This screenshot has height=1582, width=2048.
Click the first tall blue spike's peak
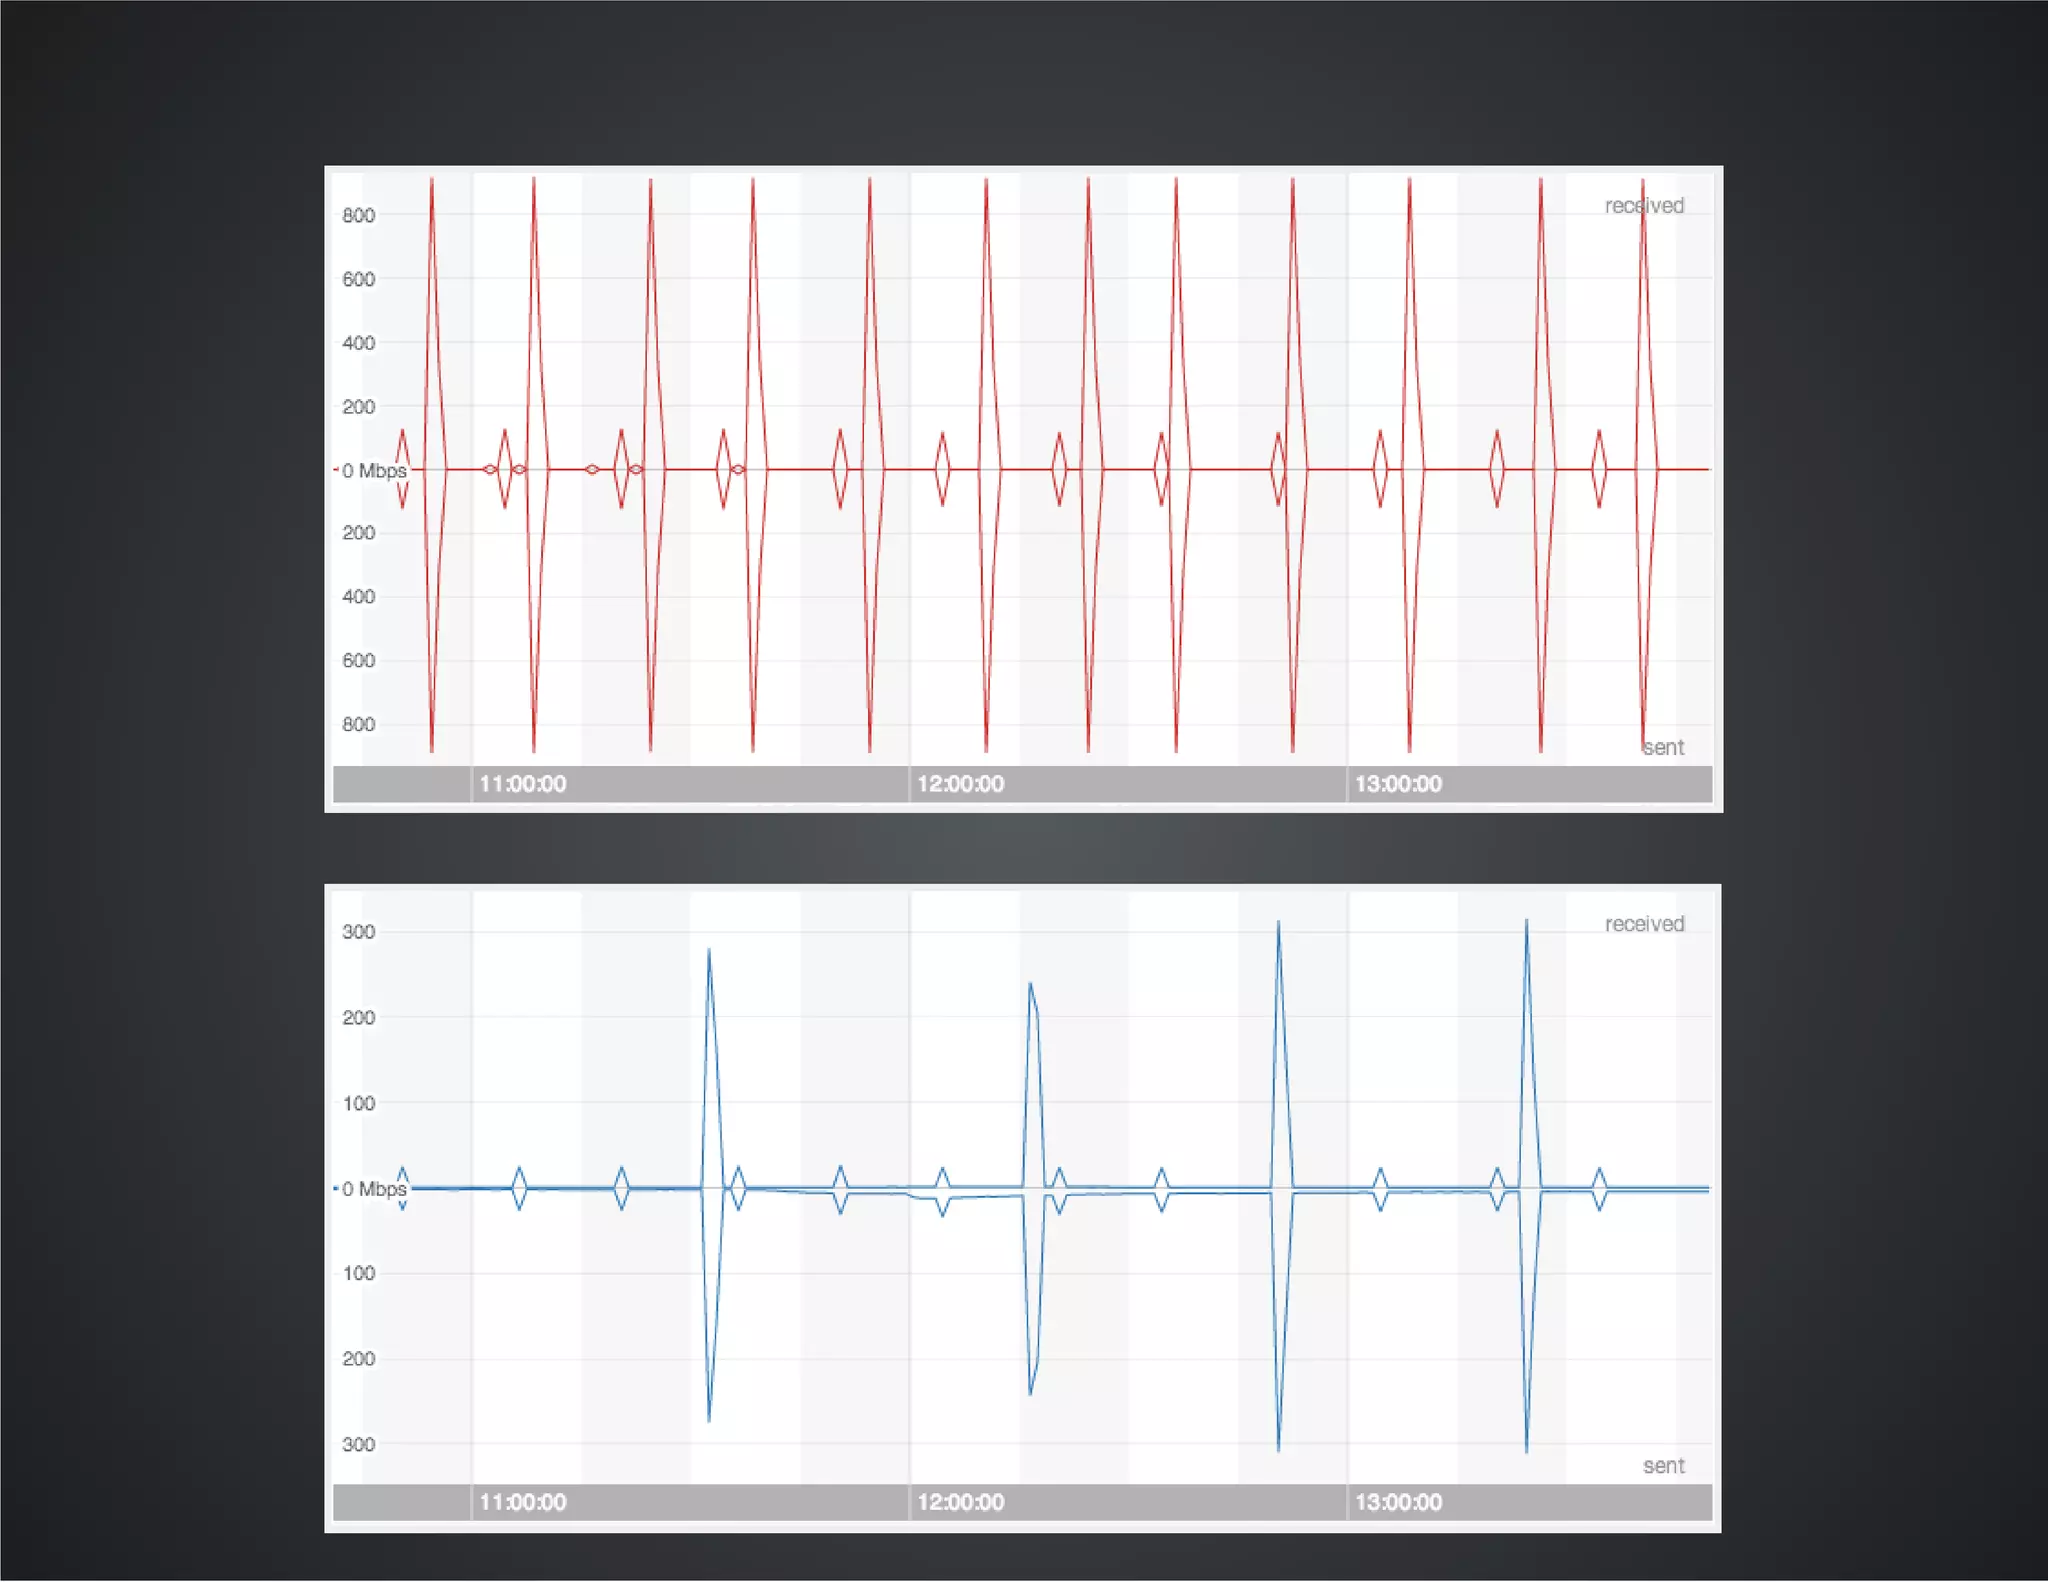[709, 950]
